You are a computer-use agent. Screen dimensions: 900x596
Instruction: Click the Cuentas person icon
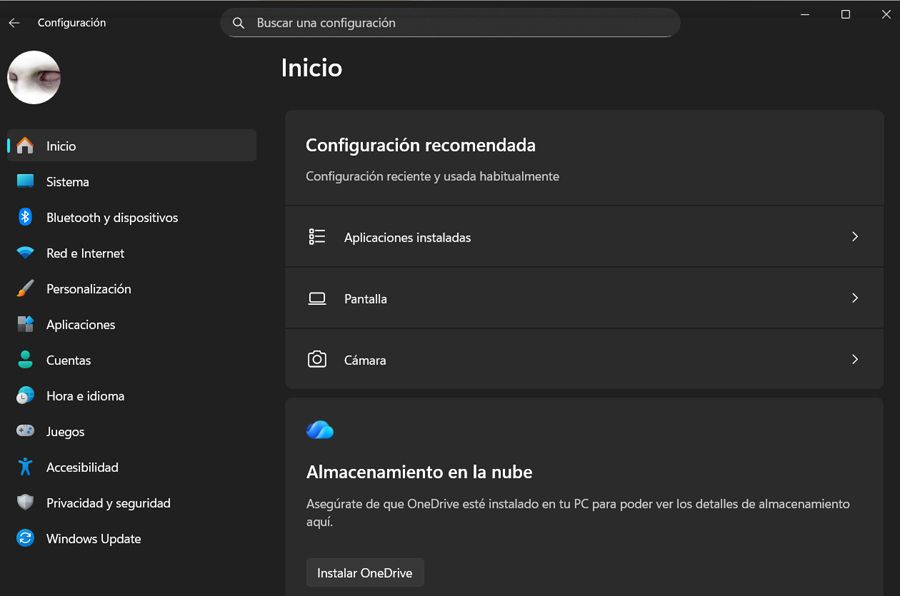[x=27, y=360]
